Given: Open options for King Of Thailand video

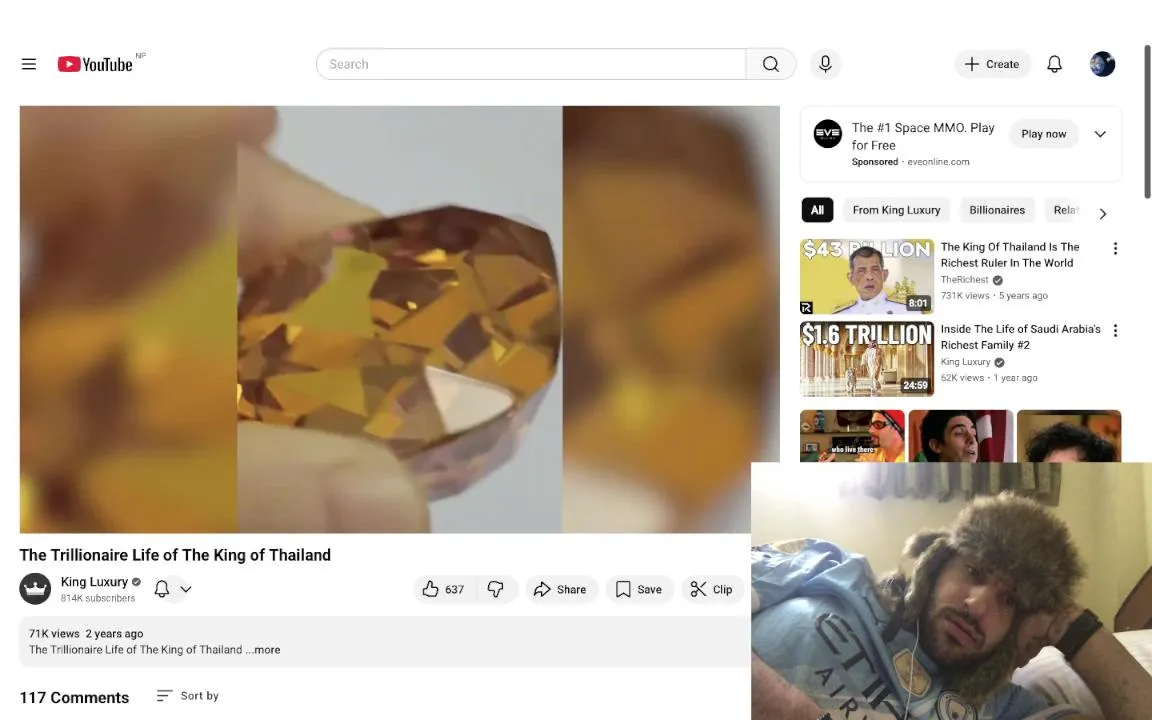Looking at the screenshot, I should 1115,248.
